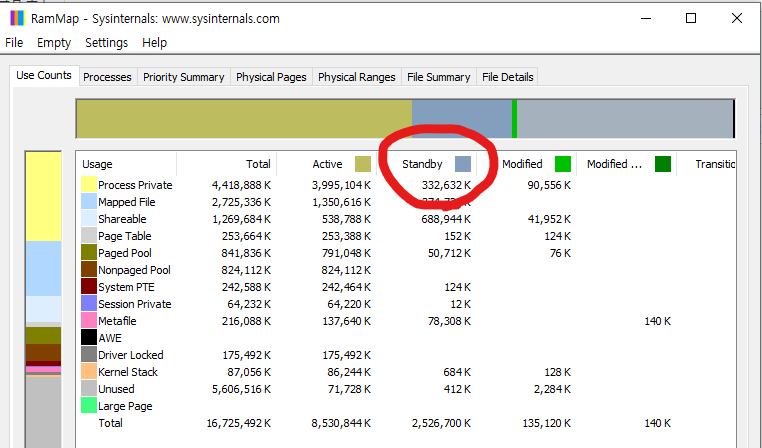Screen dimensions: 762x448
Task: Click the Standby column blue color swatch
Action: pos(462,164)
